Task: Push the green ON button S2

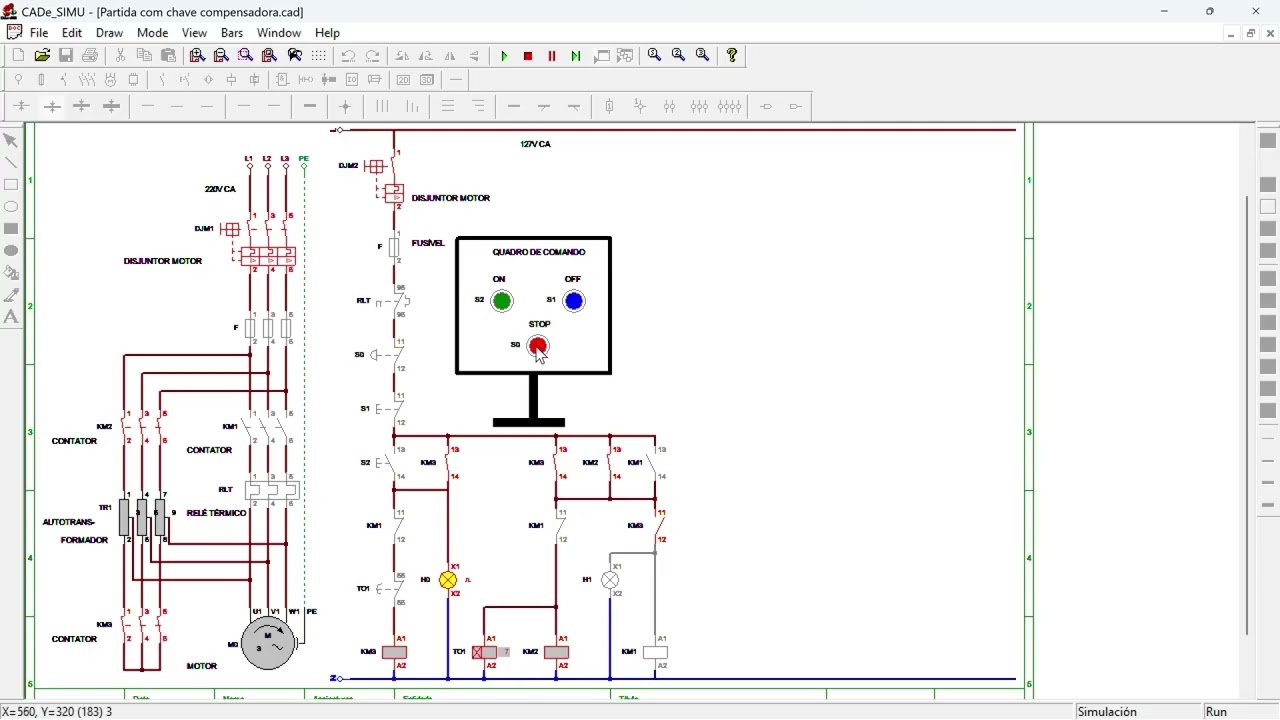Action: 503,301
